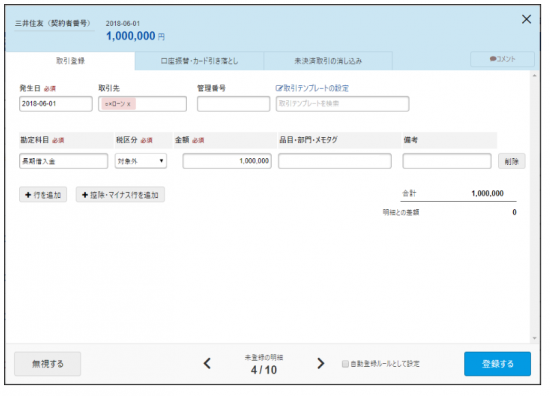Click the 品目・部門・メモタグ input field
This screenshot has height=396, width=550.
(x=335, y=161)
